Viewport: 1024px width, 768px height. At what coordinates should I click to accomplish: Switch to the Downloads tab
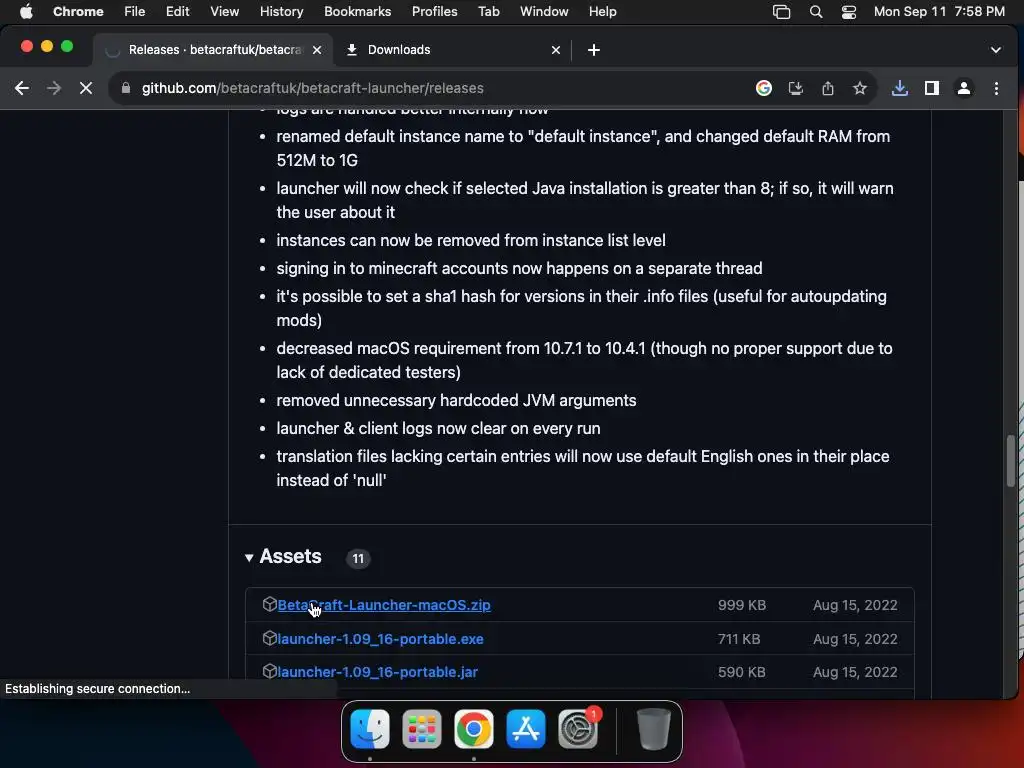click(x=453, y=50)
